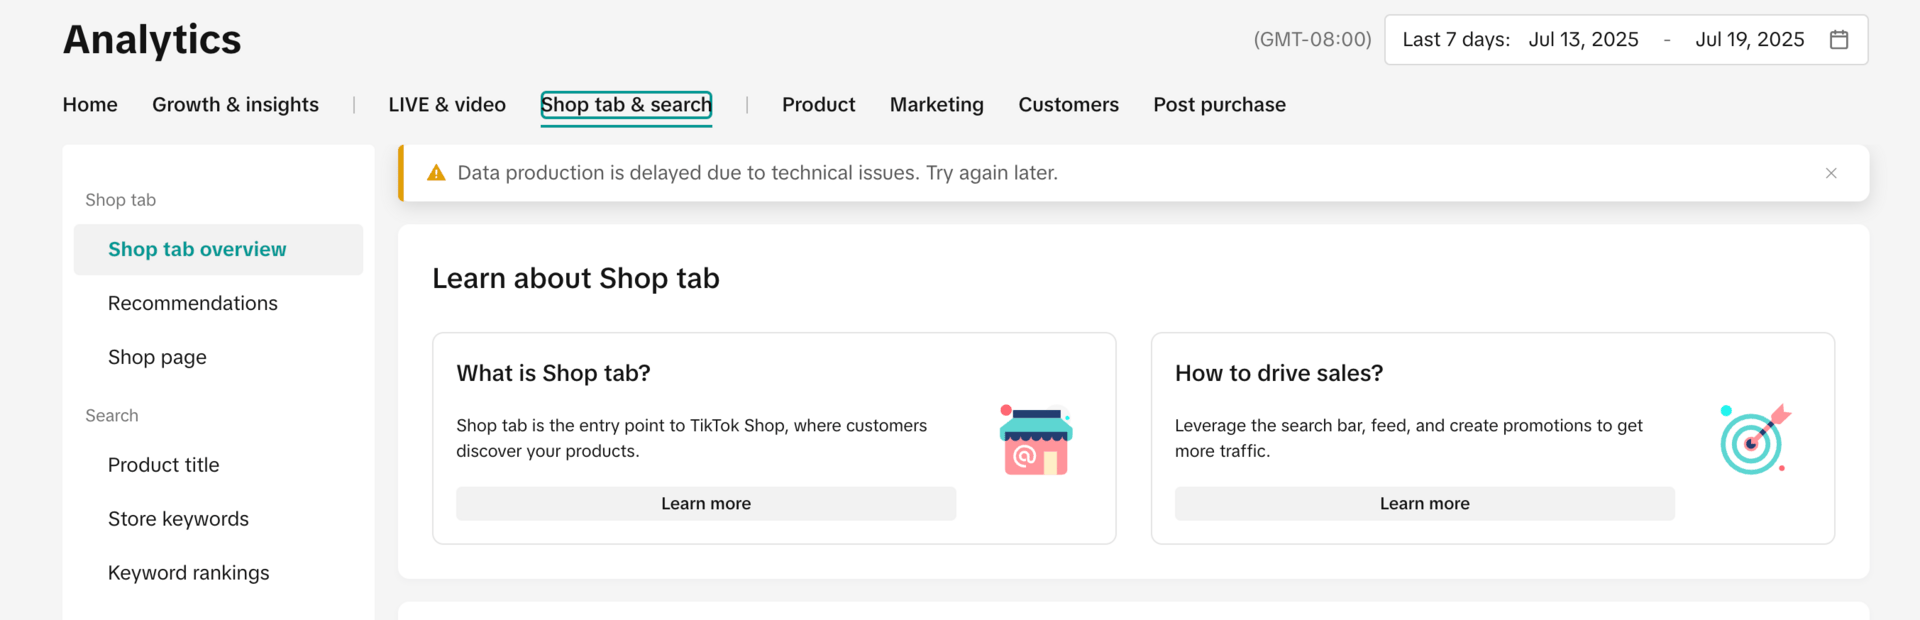Set the start date Jul 13, 2025 field

(1583, 40)
